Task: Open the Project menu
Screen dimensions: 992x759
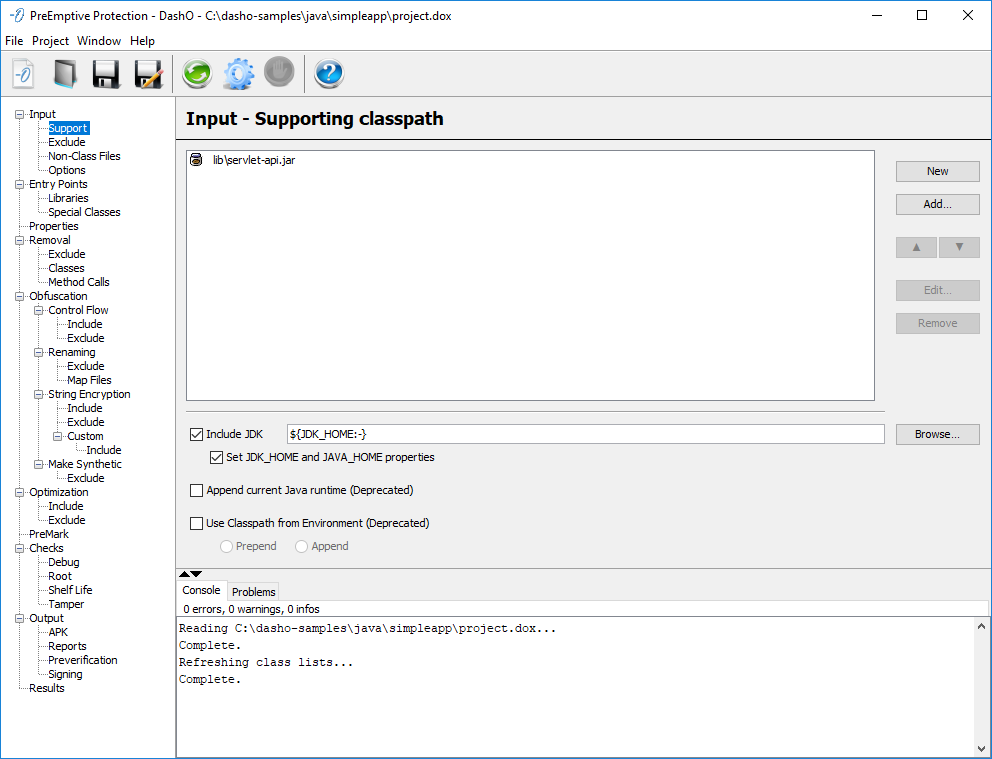Action: pyautogui.click(x=50, y=41)
